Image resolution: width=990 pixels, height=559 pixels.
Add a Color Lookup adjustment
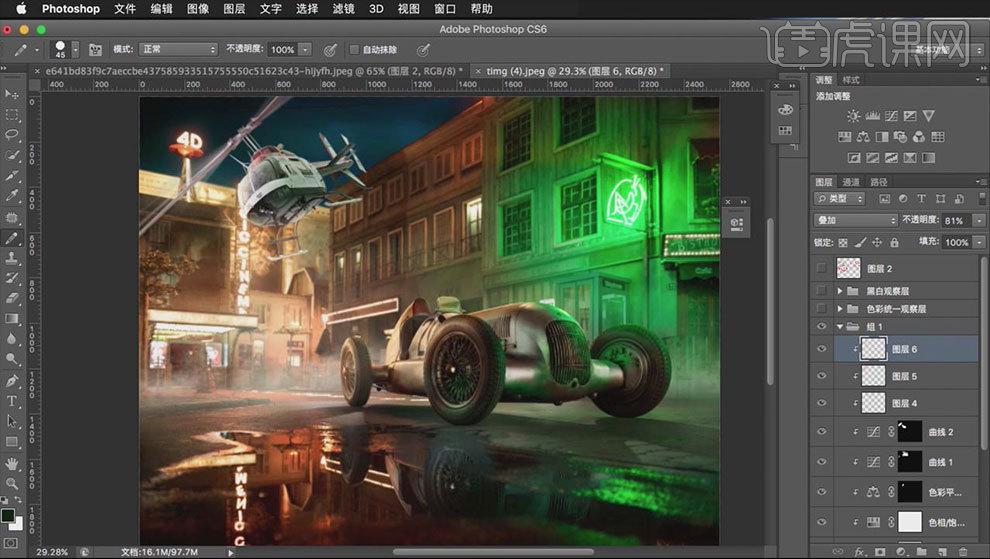pos(938,136)
